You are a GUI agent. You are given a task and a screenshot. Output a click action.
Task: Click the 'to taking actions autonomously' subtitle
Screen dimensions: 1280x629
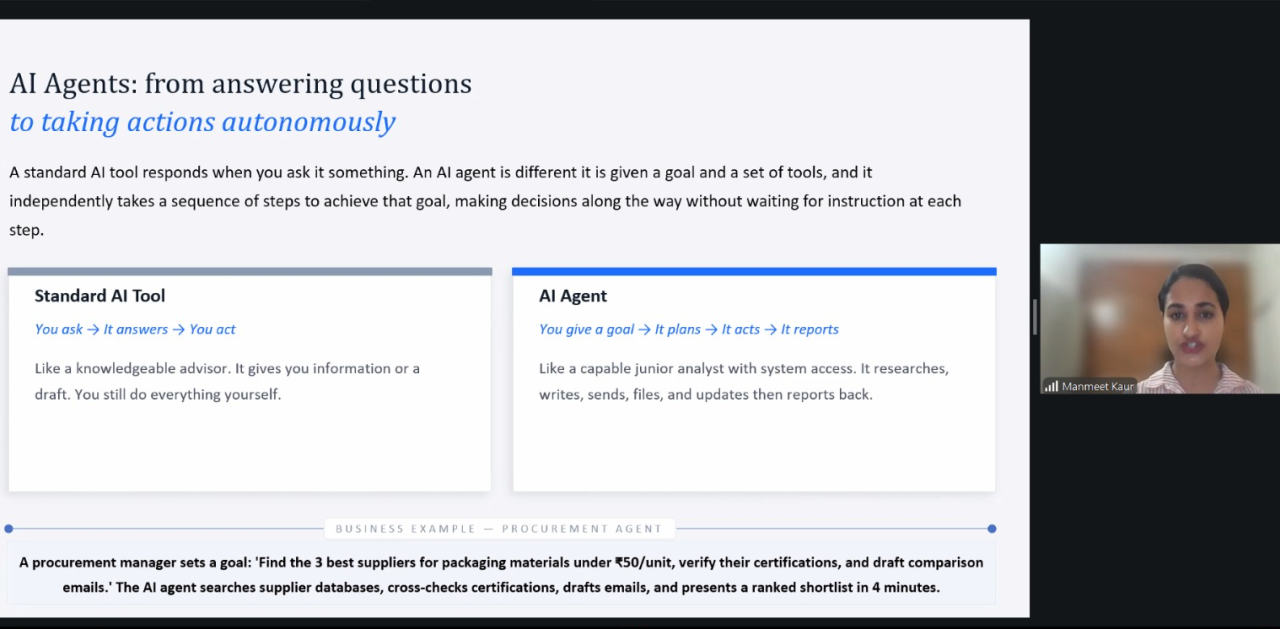(202, 122)
